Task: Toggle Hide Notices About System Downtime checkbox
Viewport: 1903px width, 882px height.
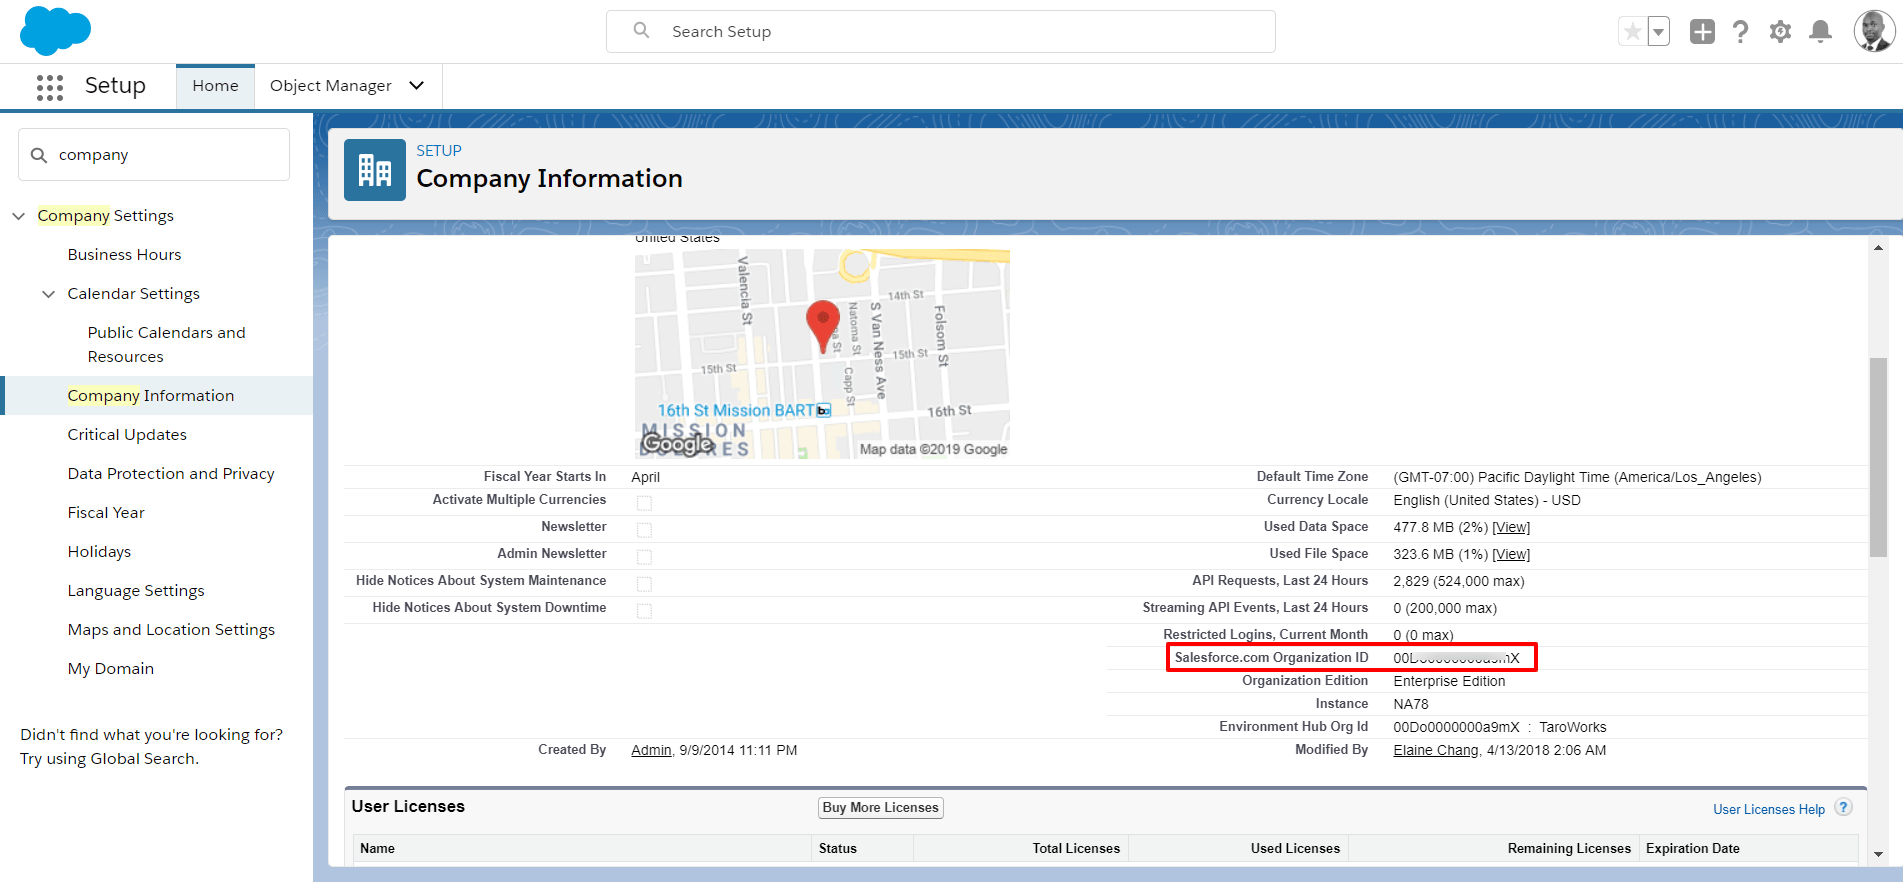Action: tap(644, 611)
